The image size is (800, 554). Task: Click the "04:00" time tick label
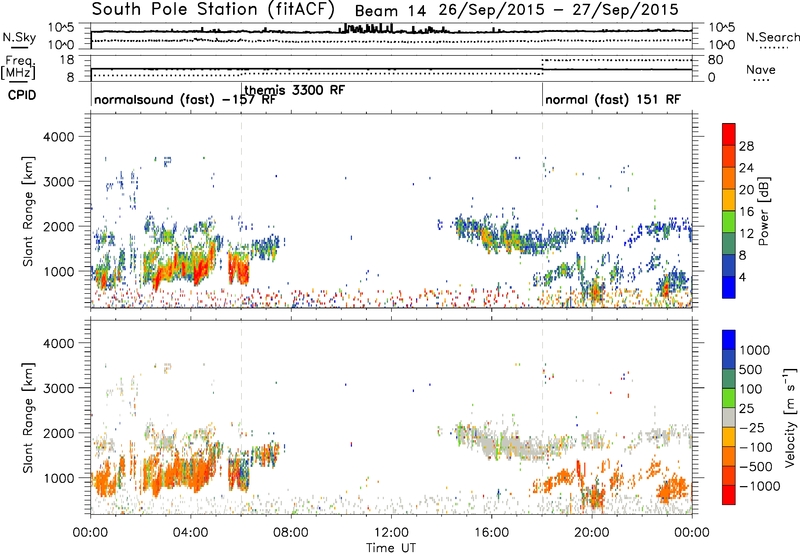coord(190,533)
